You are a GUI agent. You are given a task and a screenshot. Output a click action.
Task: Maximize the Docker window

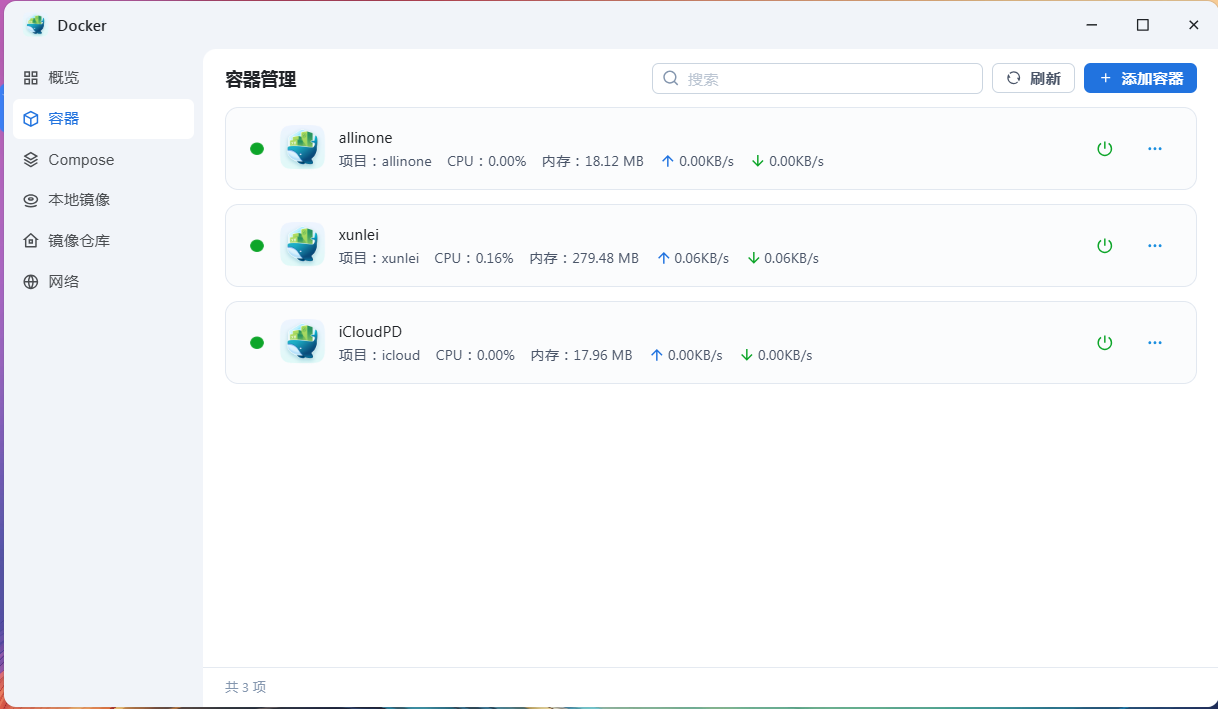click(x=1142, y=25)
